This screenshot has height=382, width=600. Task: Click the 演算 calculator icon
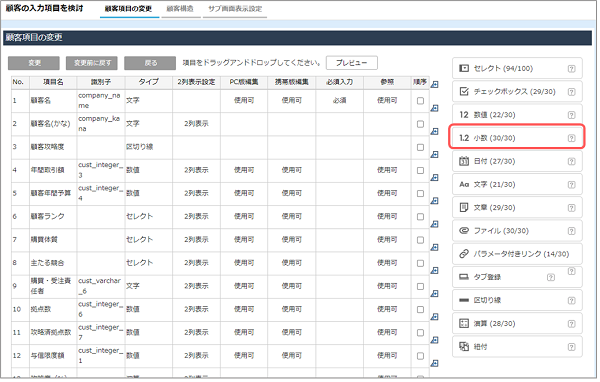(x=464, y=323)
